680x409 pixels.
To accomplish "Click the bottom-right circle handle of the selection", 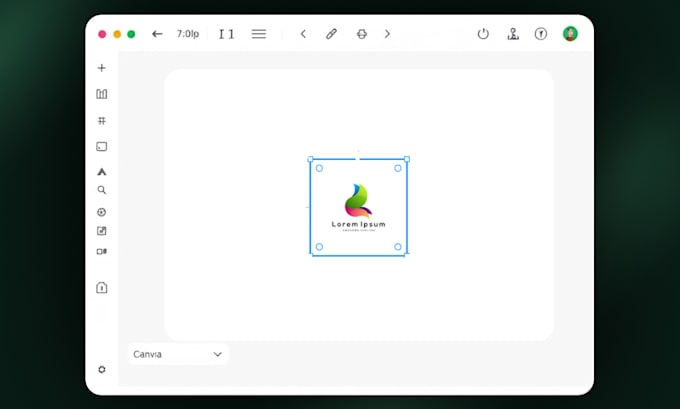I will 398,247.
